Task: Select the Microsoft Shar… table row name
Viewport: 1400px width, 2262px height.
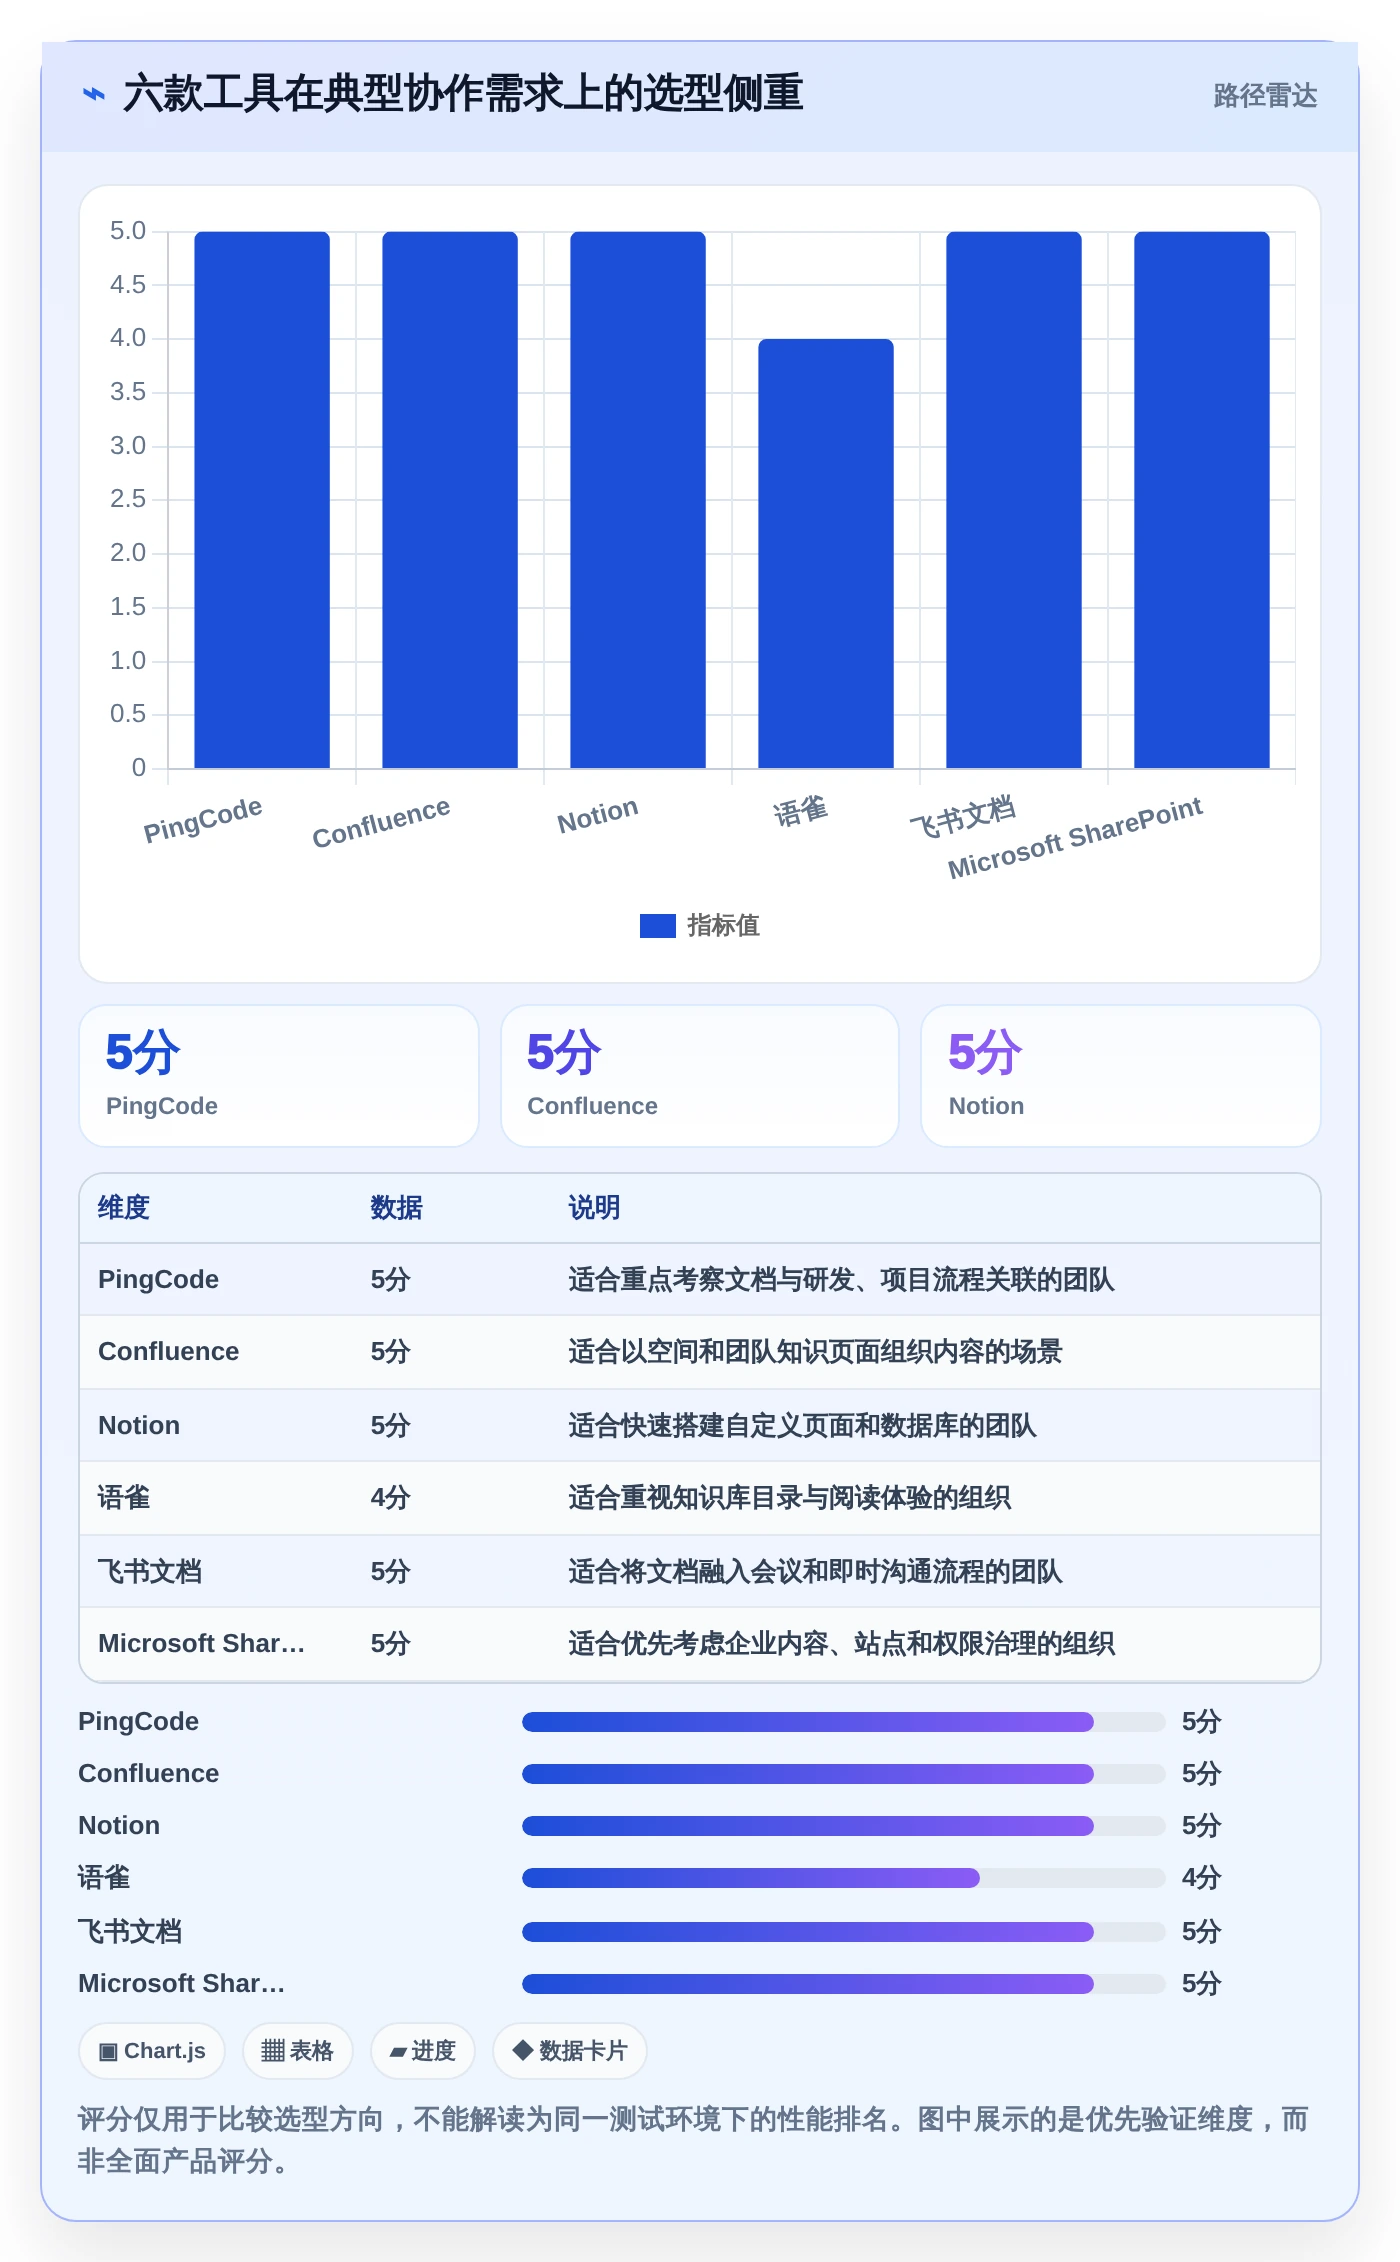Action: click(201, 1644)
